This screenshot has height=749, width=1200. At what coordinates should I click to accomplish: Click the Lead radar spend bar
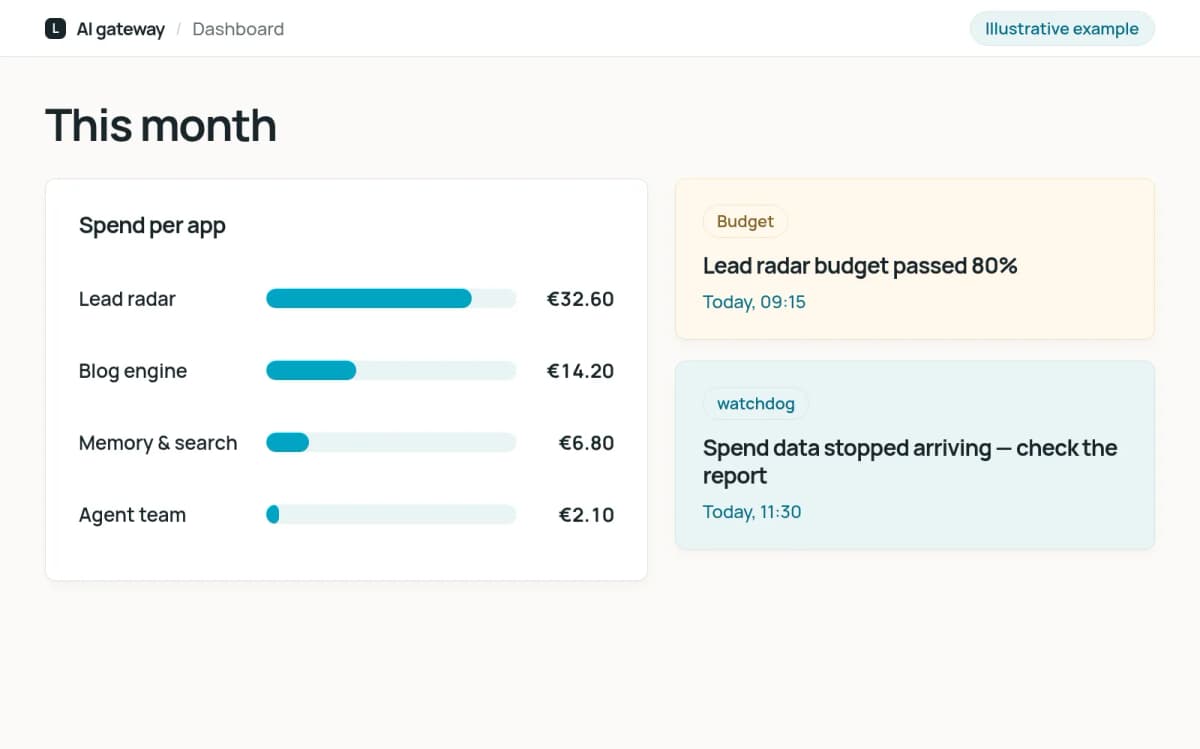(x=391, y=299)
